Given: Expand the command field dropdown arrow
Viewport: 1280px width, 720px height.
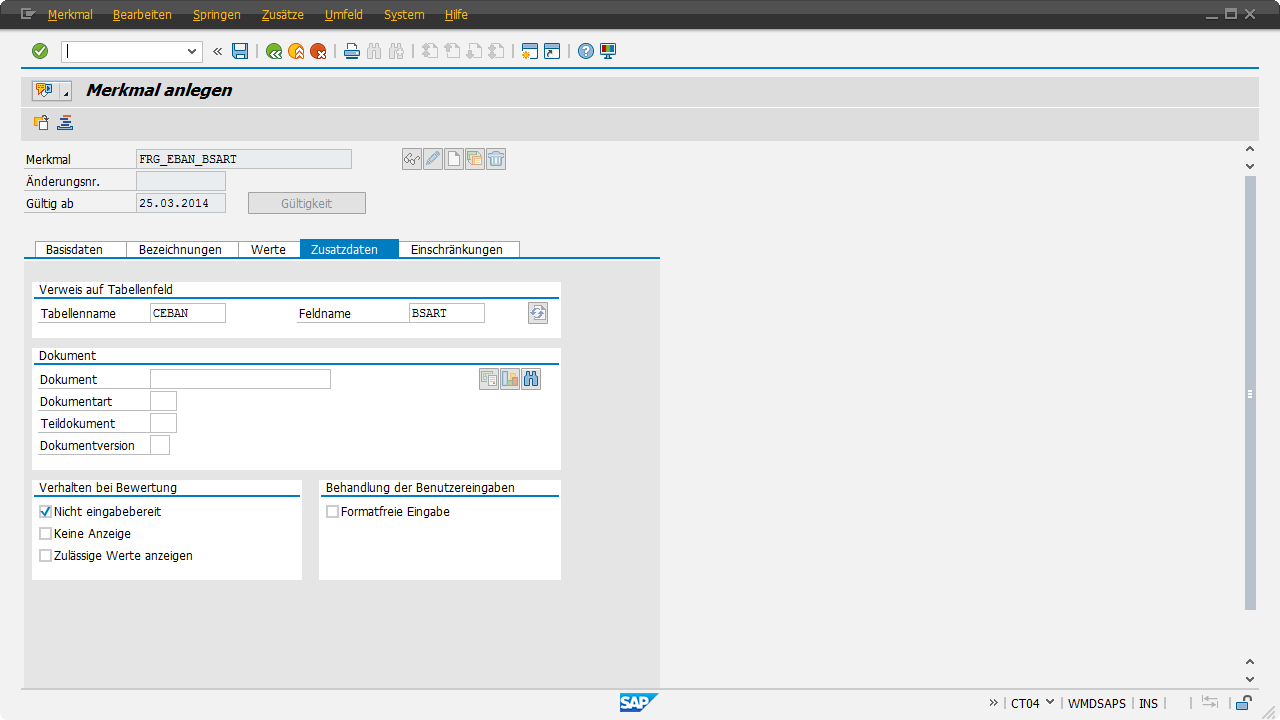Looking at the screenshot, I should pyautogui.click(x=193, y=51).
